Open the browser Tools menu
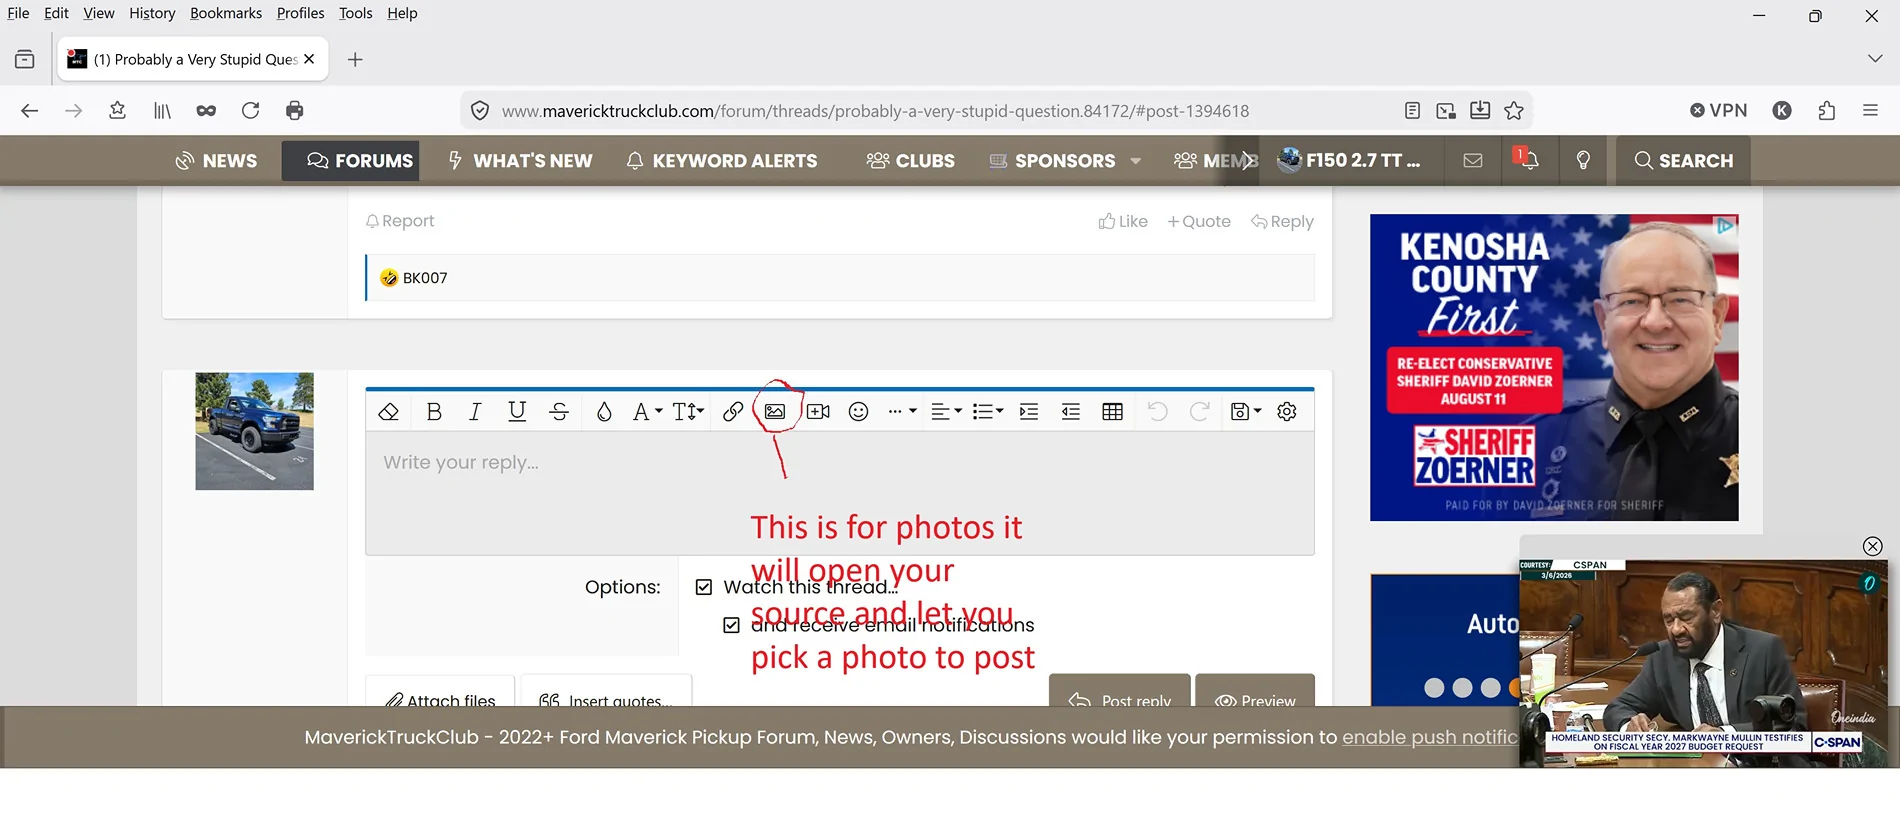The height and width of the screenshot is (828, 1900). coord(355,13)
